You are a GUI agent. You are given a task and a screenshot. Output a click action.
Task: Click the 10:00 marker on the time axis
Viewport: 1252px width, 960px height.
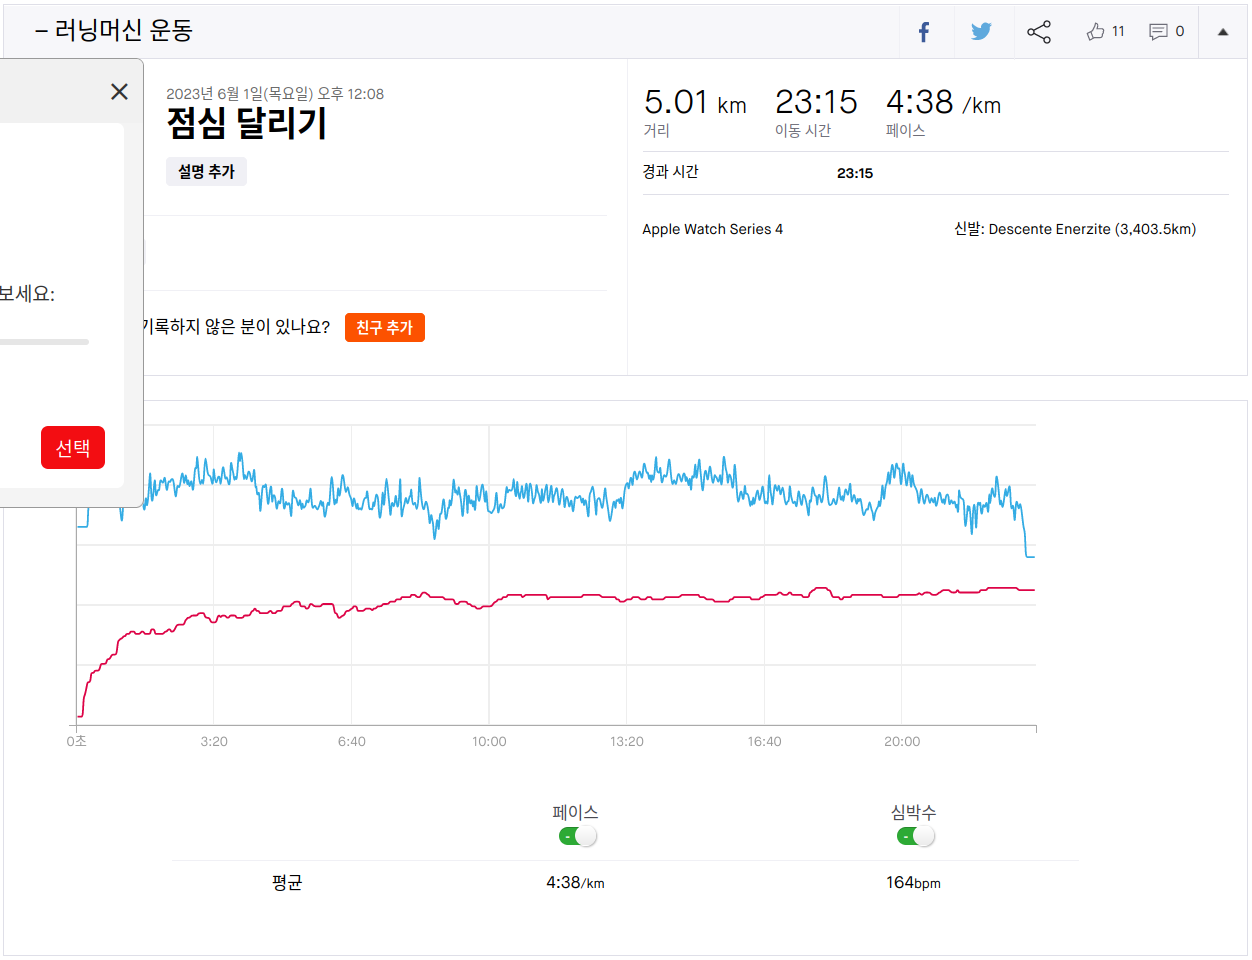[489, 742]
